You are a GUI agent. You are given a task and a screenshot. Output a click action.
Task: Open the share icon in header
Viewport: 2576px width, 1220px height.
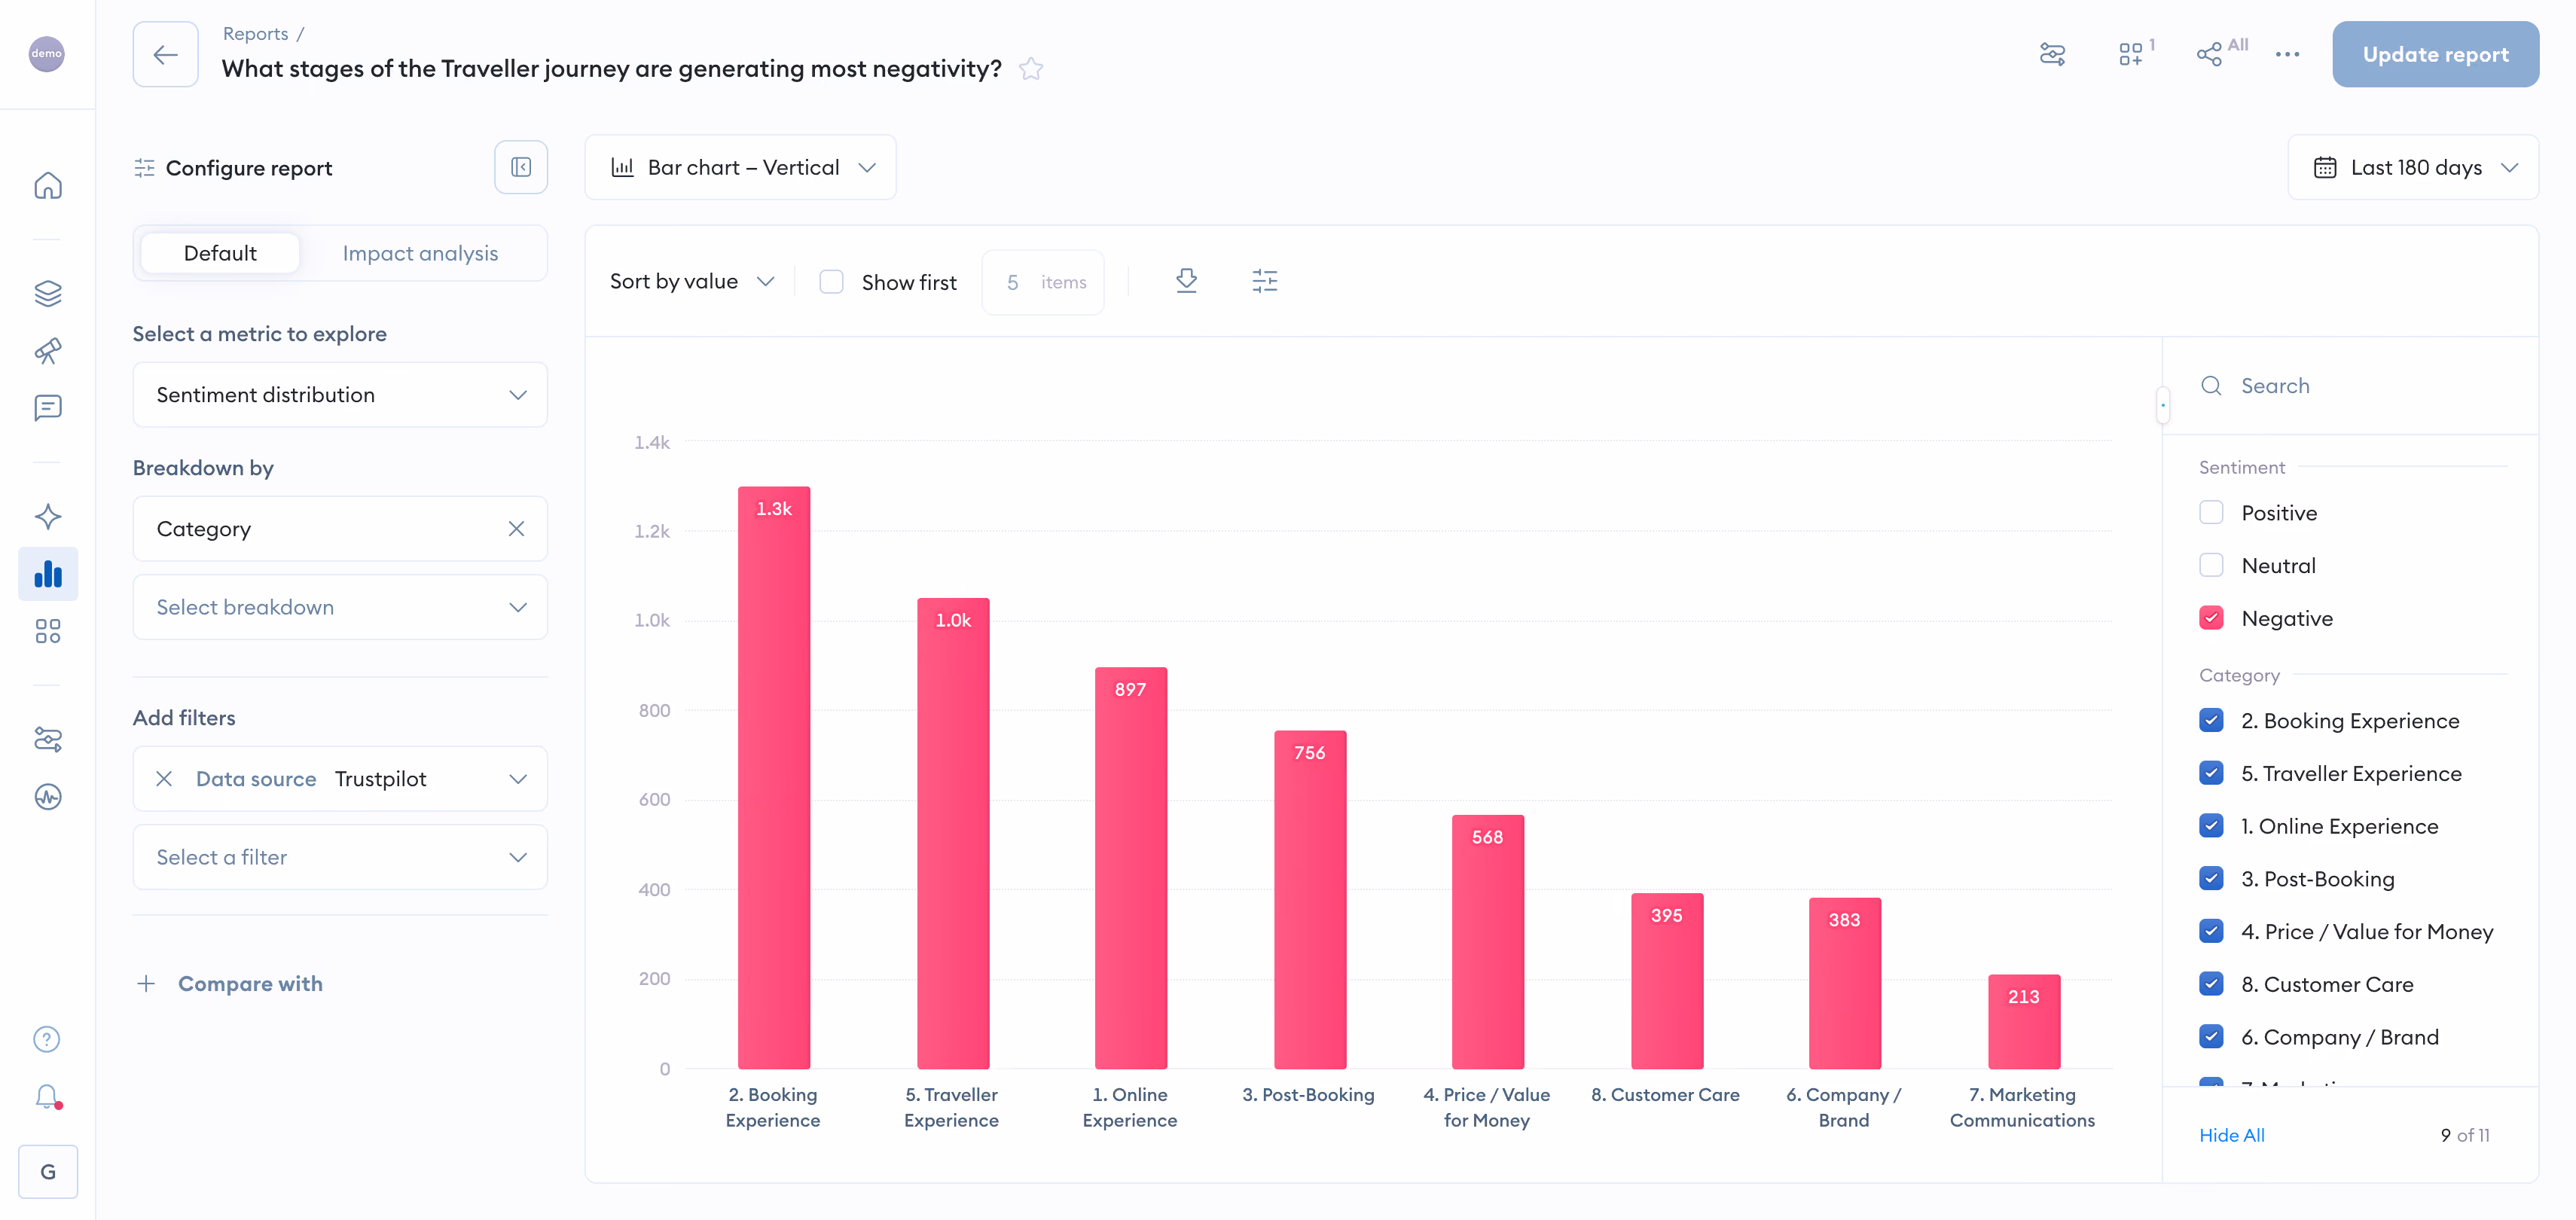coord(2209,54)
